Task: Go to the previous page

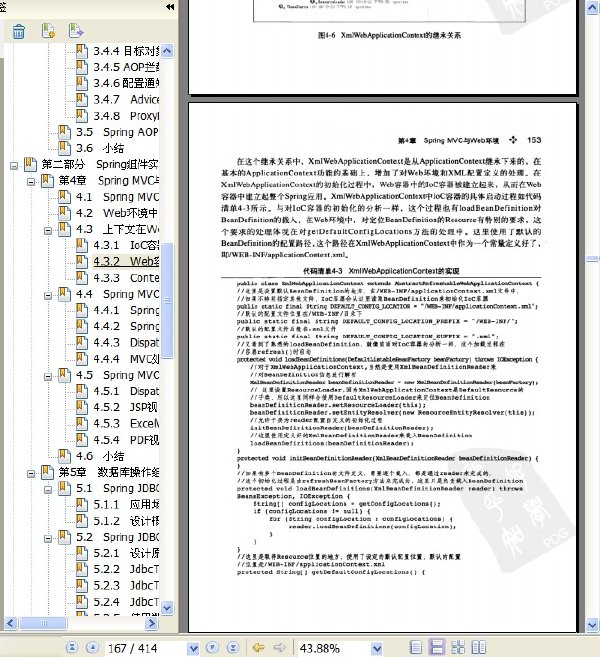Action: [x=92, y=647]
